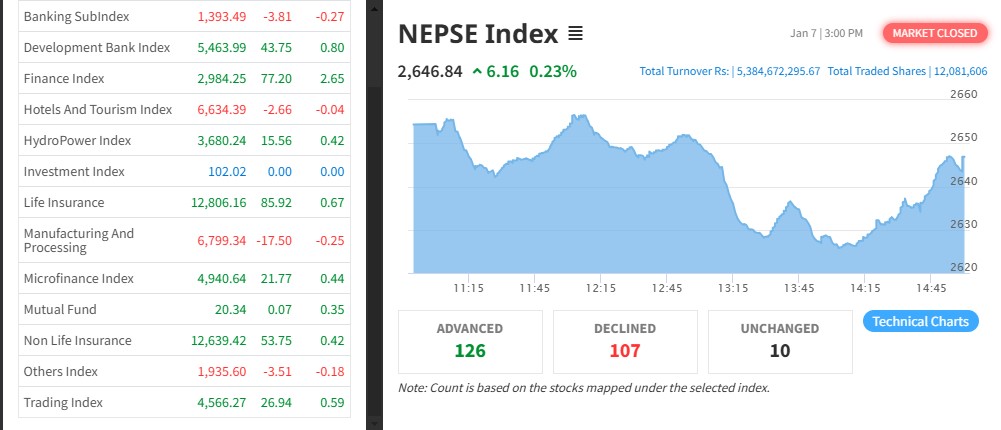Open HydroPower Index details
Screen dimensions: 1001x430
tap(77, 141)
